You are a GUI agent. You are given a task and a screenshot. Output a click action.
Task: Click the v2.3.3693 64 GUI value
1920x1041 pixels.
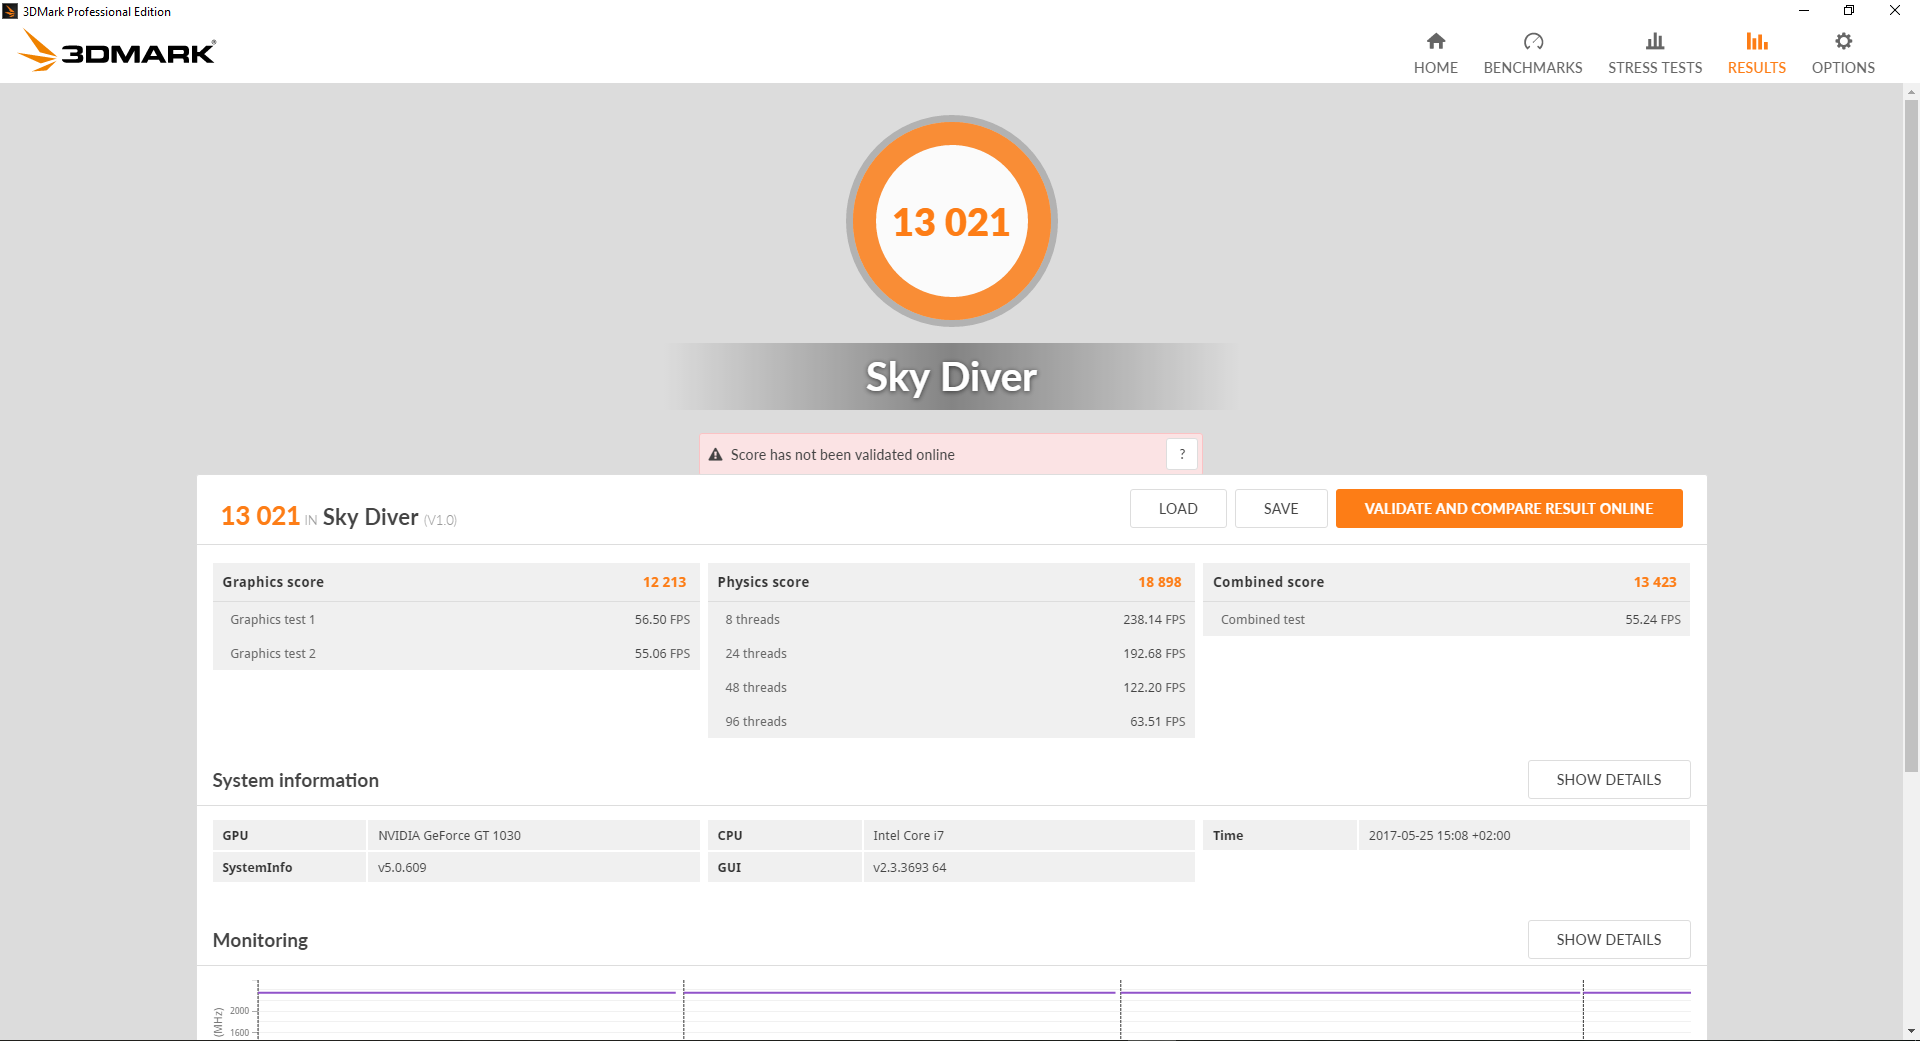click(909, 868)
